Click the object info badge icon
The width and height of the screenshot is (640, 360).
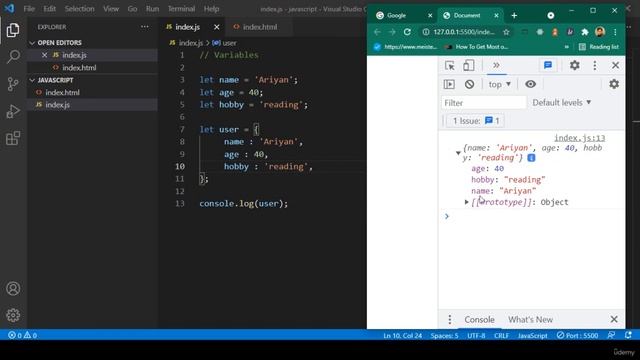[531, 158]
